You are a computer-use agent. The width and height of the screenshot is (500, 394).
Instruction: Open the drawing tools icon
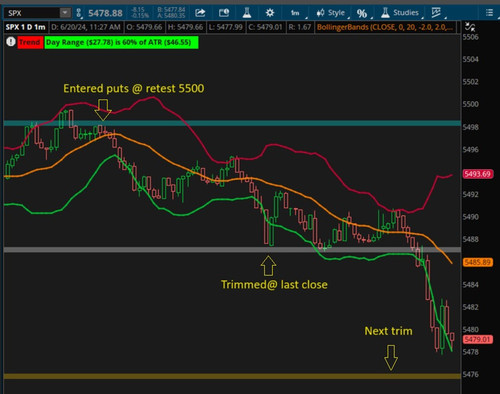pyautogui.click(x=437, y=13)
